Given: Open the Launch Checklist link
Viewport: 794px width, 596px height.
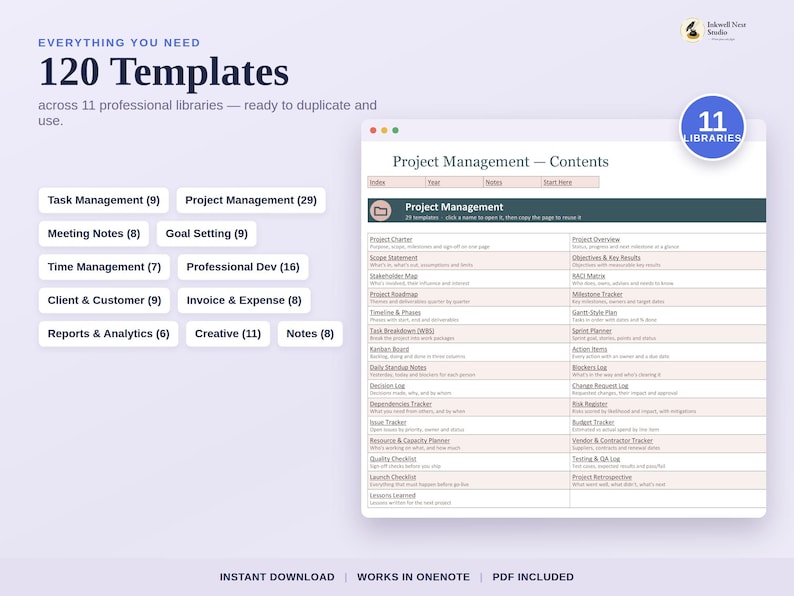Looking at the screenshot, I should click(392, 477).
